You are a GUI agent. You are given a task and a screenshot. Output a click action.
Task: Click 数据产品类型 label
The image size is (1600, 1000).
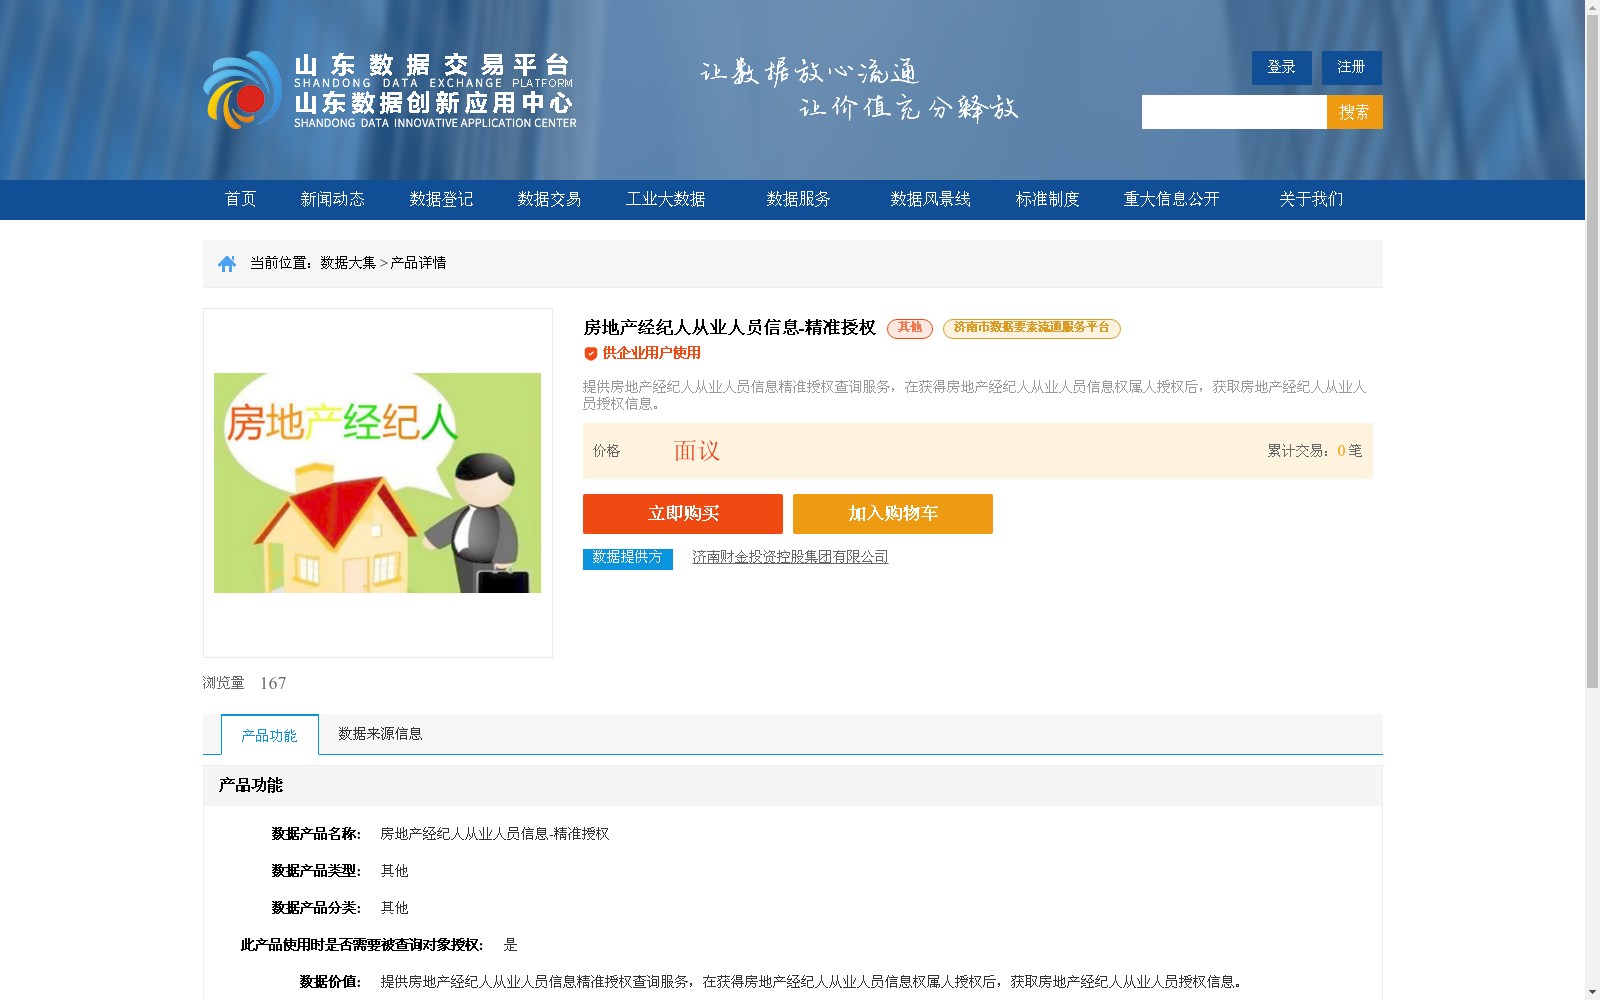pyautogui.click(x=316, y=871)
